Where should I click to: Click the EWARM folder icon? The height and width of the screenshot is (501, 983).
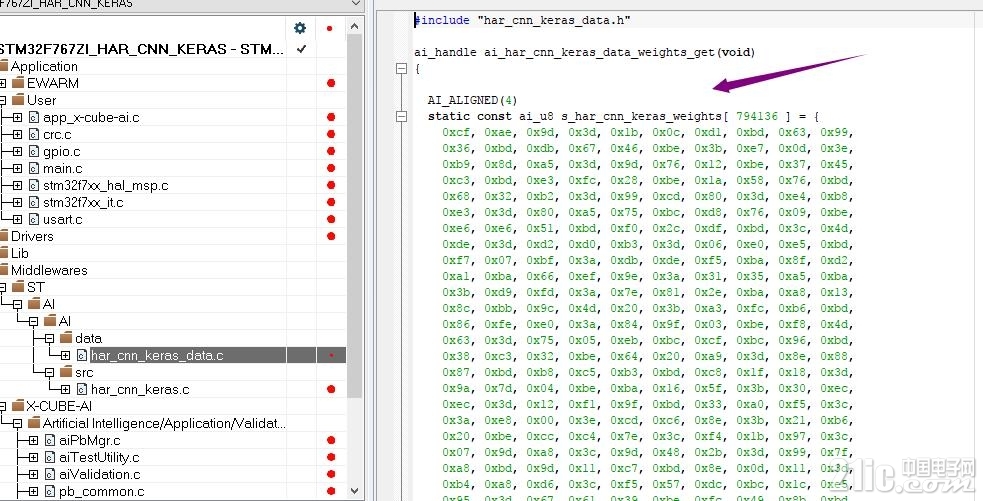(18, 83)
